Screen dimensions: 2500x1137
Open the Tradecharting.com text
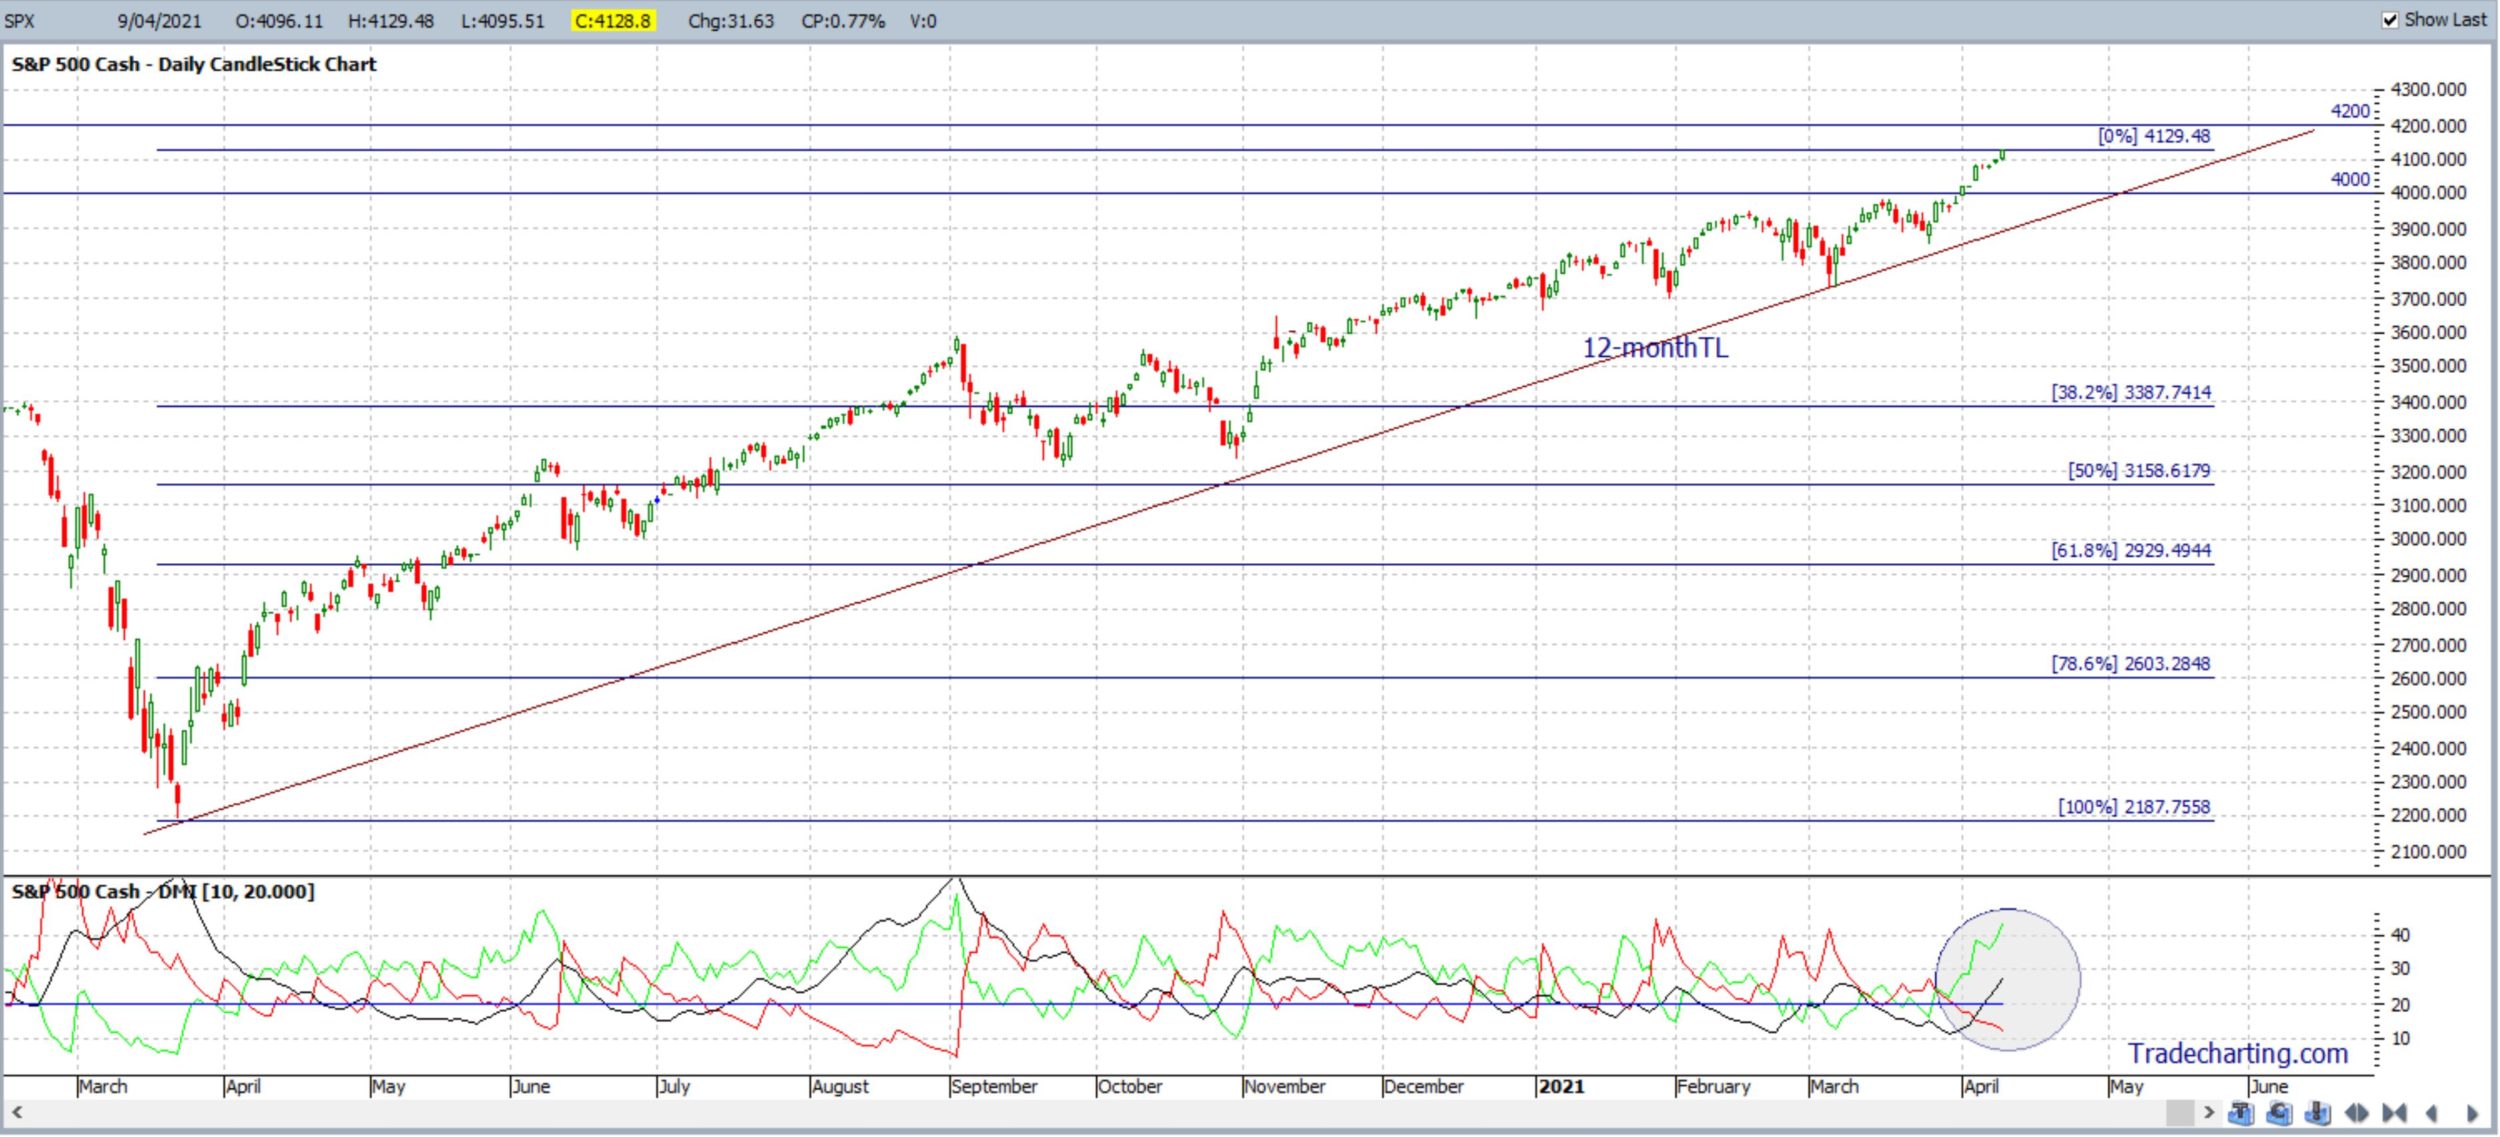click(x=2238, y=1053)
